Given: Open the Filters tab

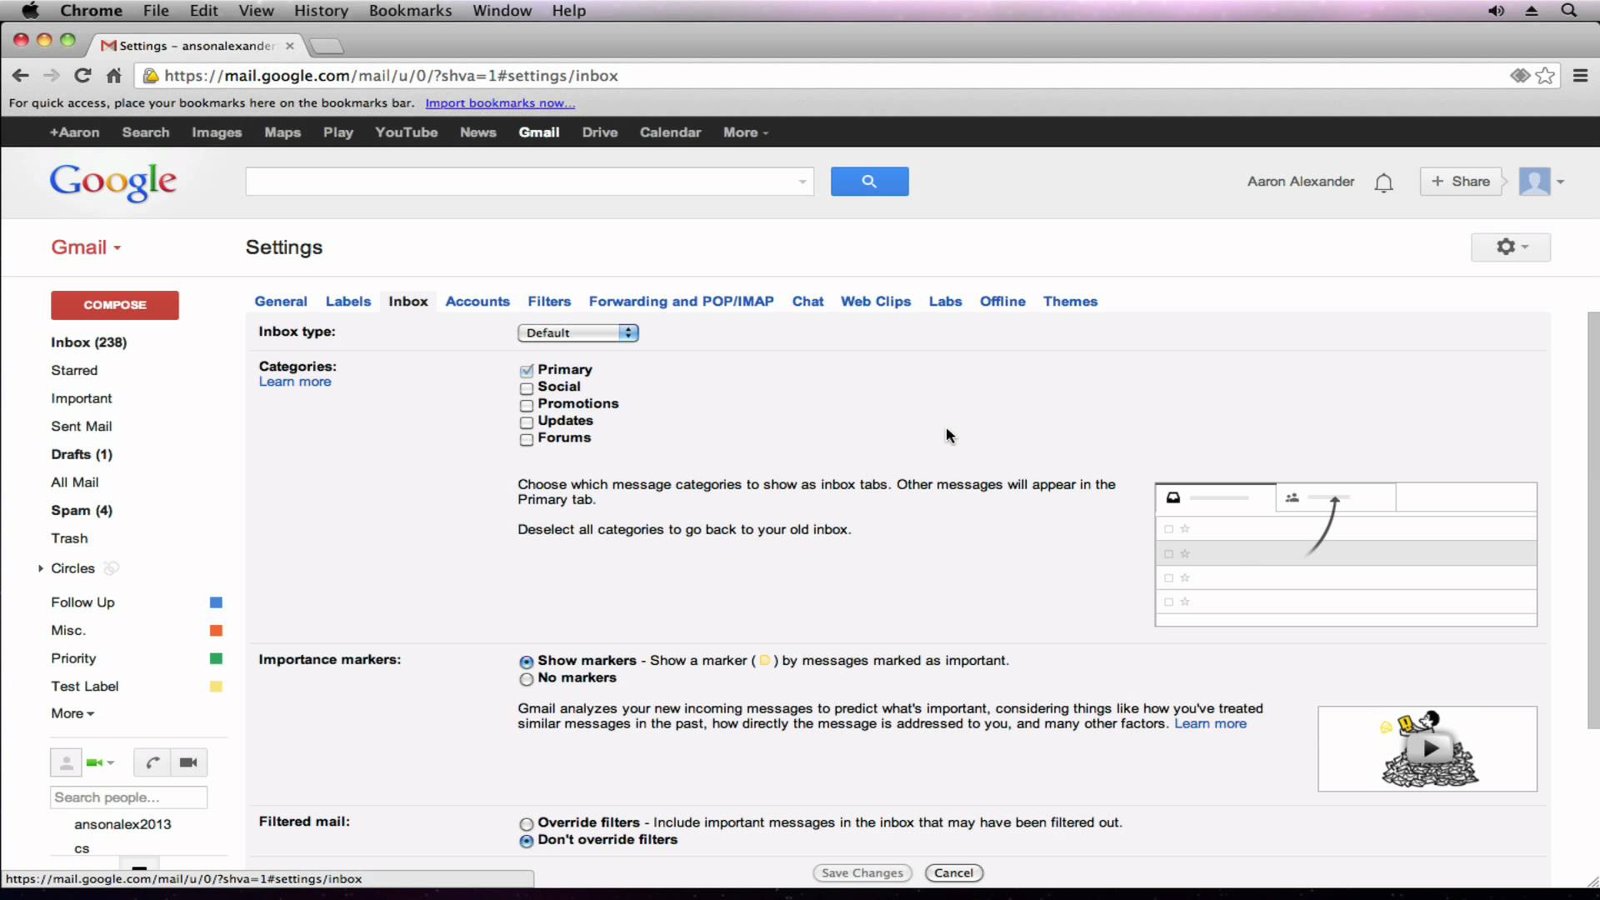Looking at the screenshot, I should [x=549, y=301].
